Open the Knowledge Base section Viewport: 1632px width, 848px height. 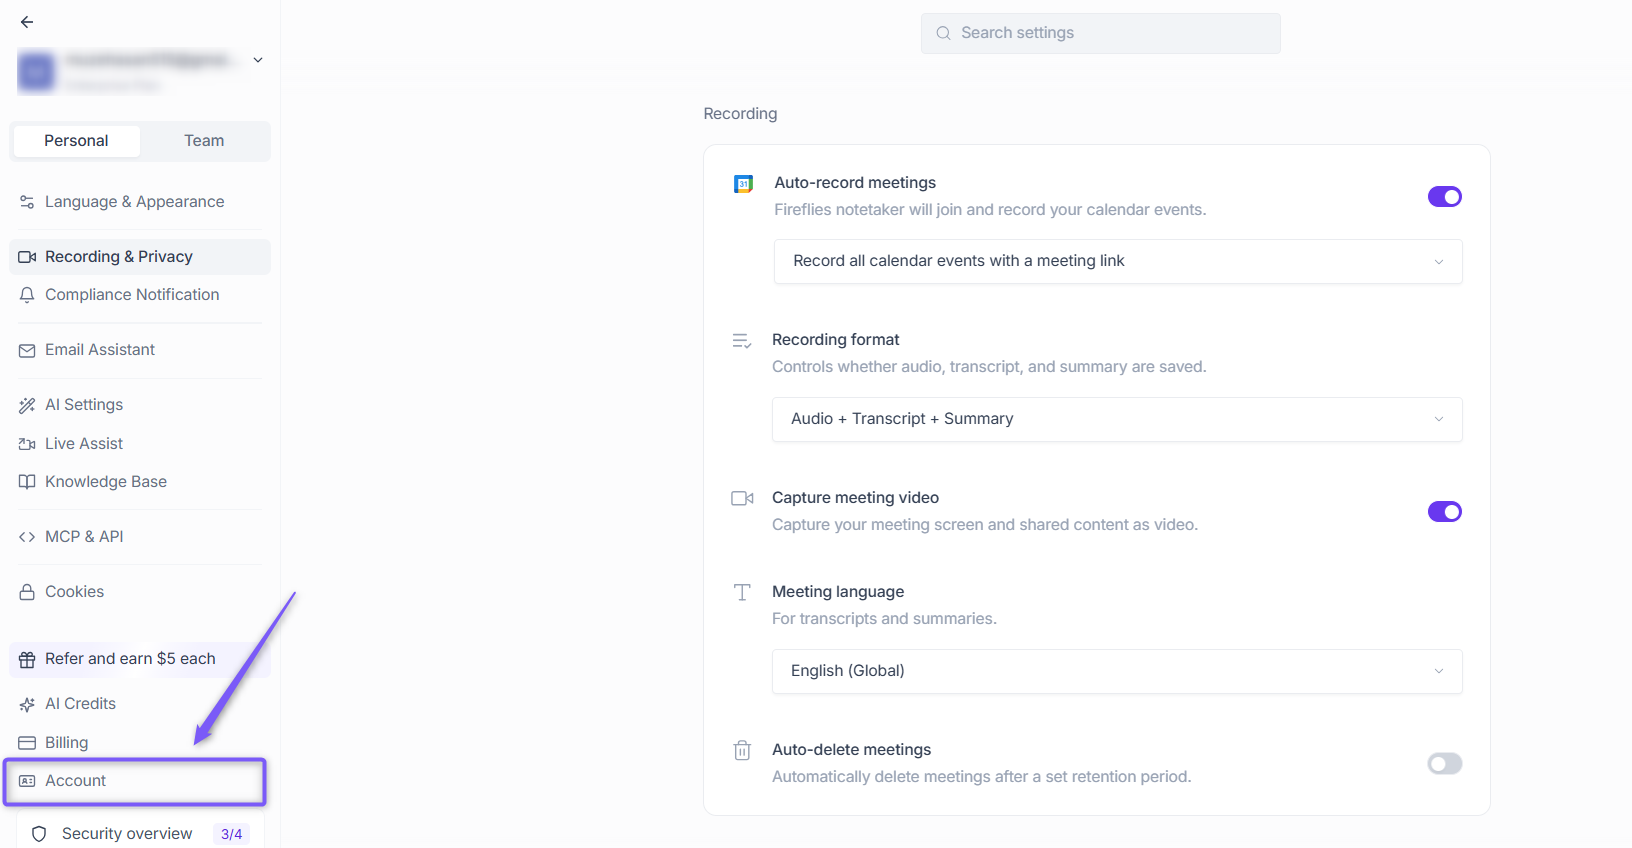pyautogui.click(x=140, y=482)
